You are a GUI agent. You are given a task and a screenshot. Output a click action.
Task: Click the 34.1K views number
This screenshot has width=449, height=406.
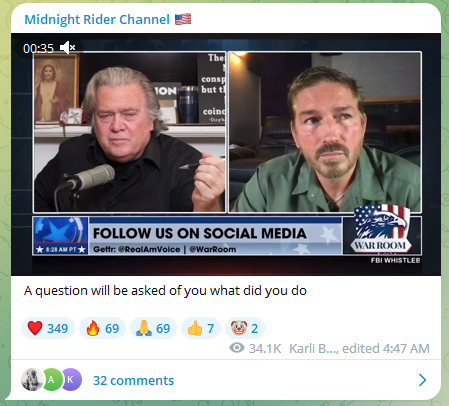pos(265,348)
